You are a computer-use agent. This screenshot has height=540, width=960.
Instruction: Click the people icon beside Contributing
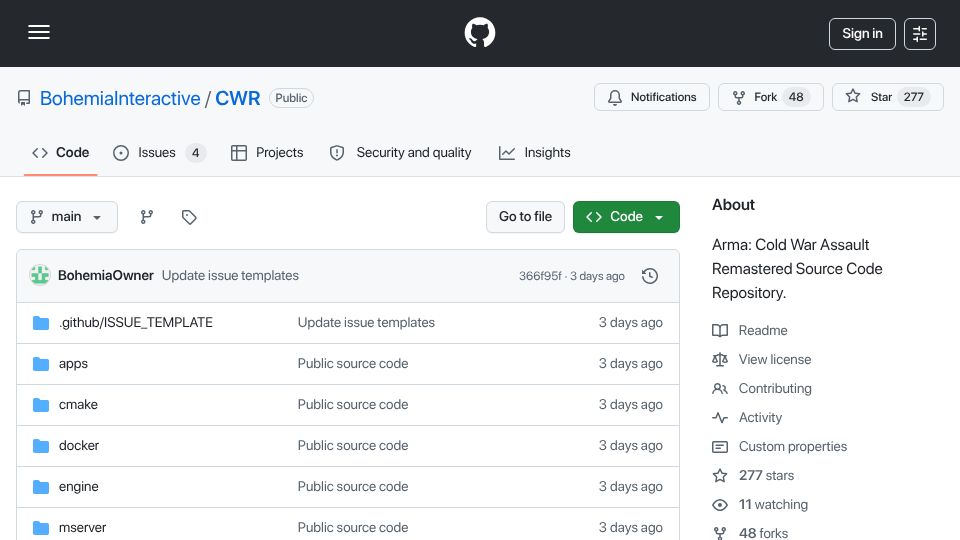point(720,389)
